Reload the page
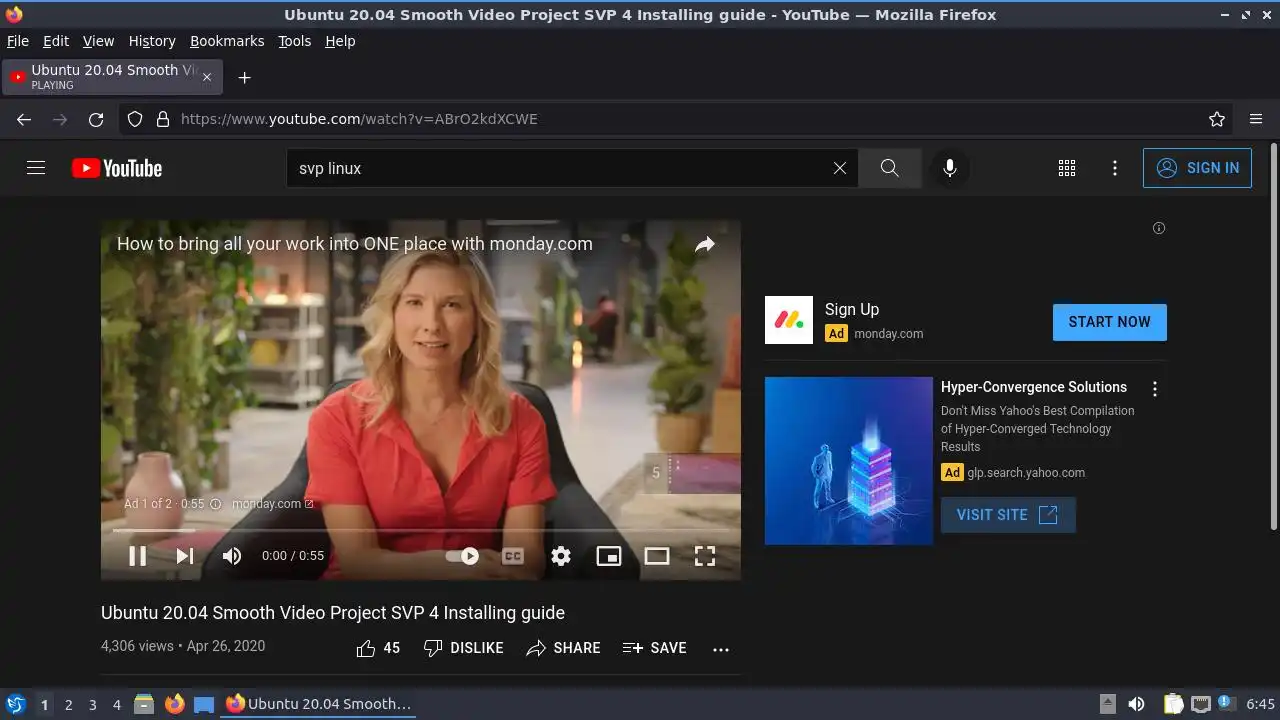The image size is (1280, 720). [x=96, y=119]
